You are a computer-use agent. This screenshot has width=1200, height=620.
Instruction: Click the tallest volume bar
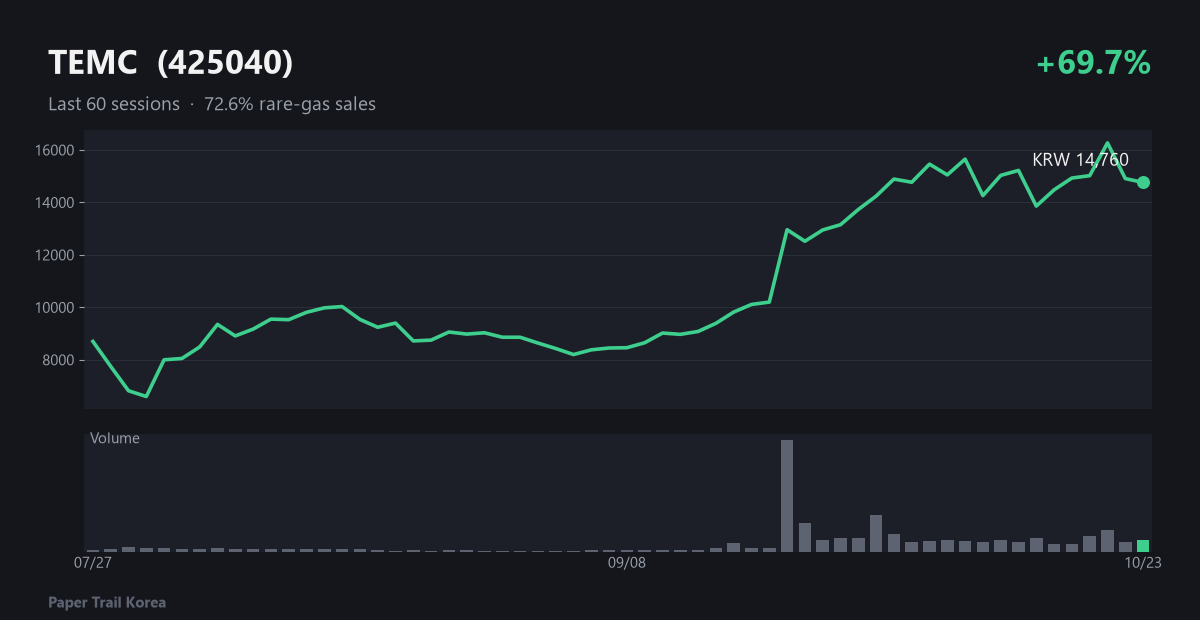pyautogui.click(x=787, y=496)
